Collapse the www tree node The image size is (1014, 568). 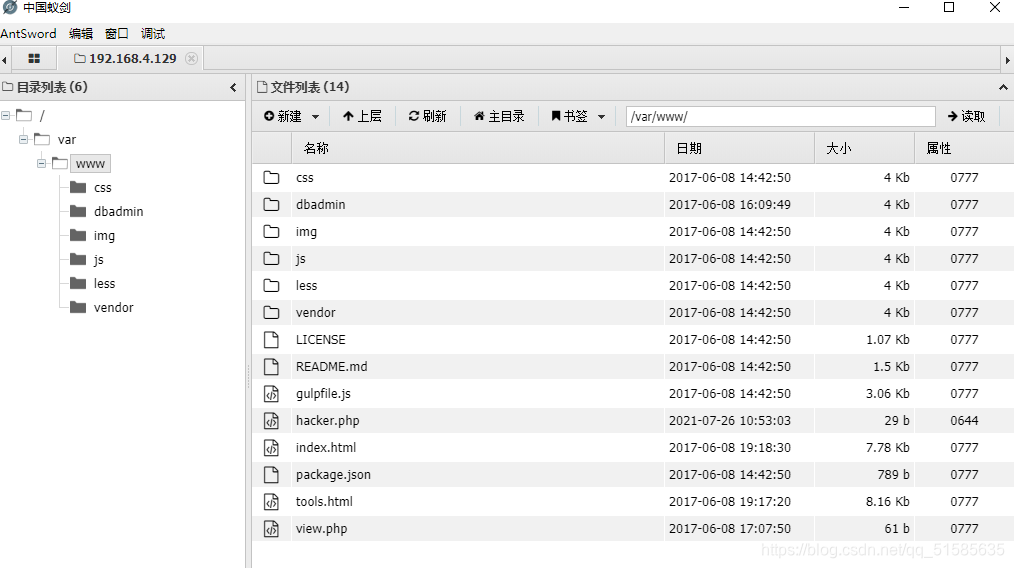click(x=41, y=164)
